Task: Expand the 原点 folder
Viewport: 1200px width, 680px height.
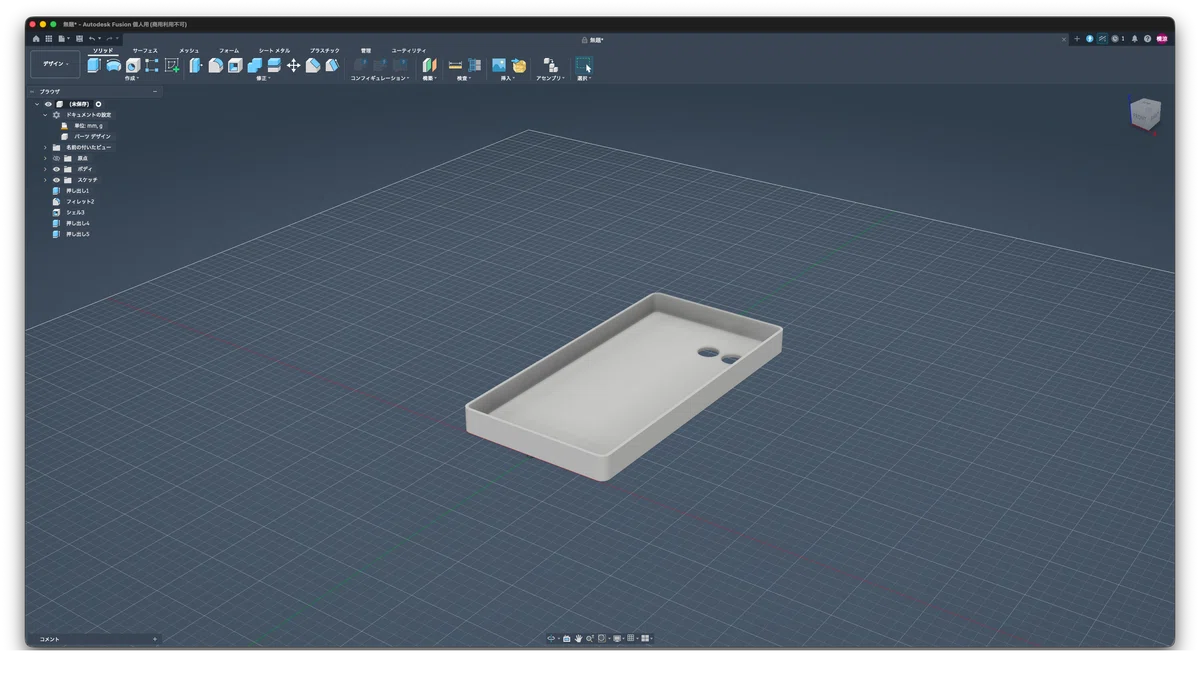Action: pos(45,158)
